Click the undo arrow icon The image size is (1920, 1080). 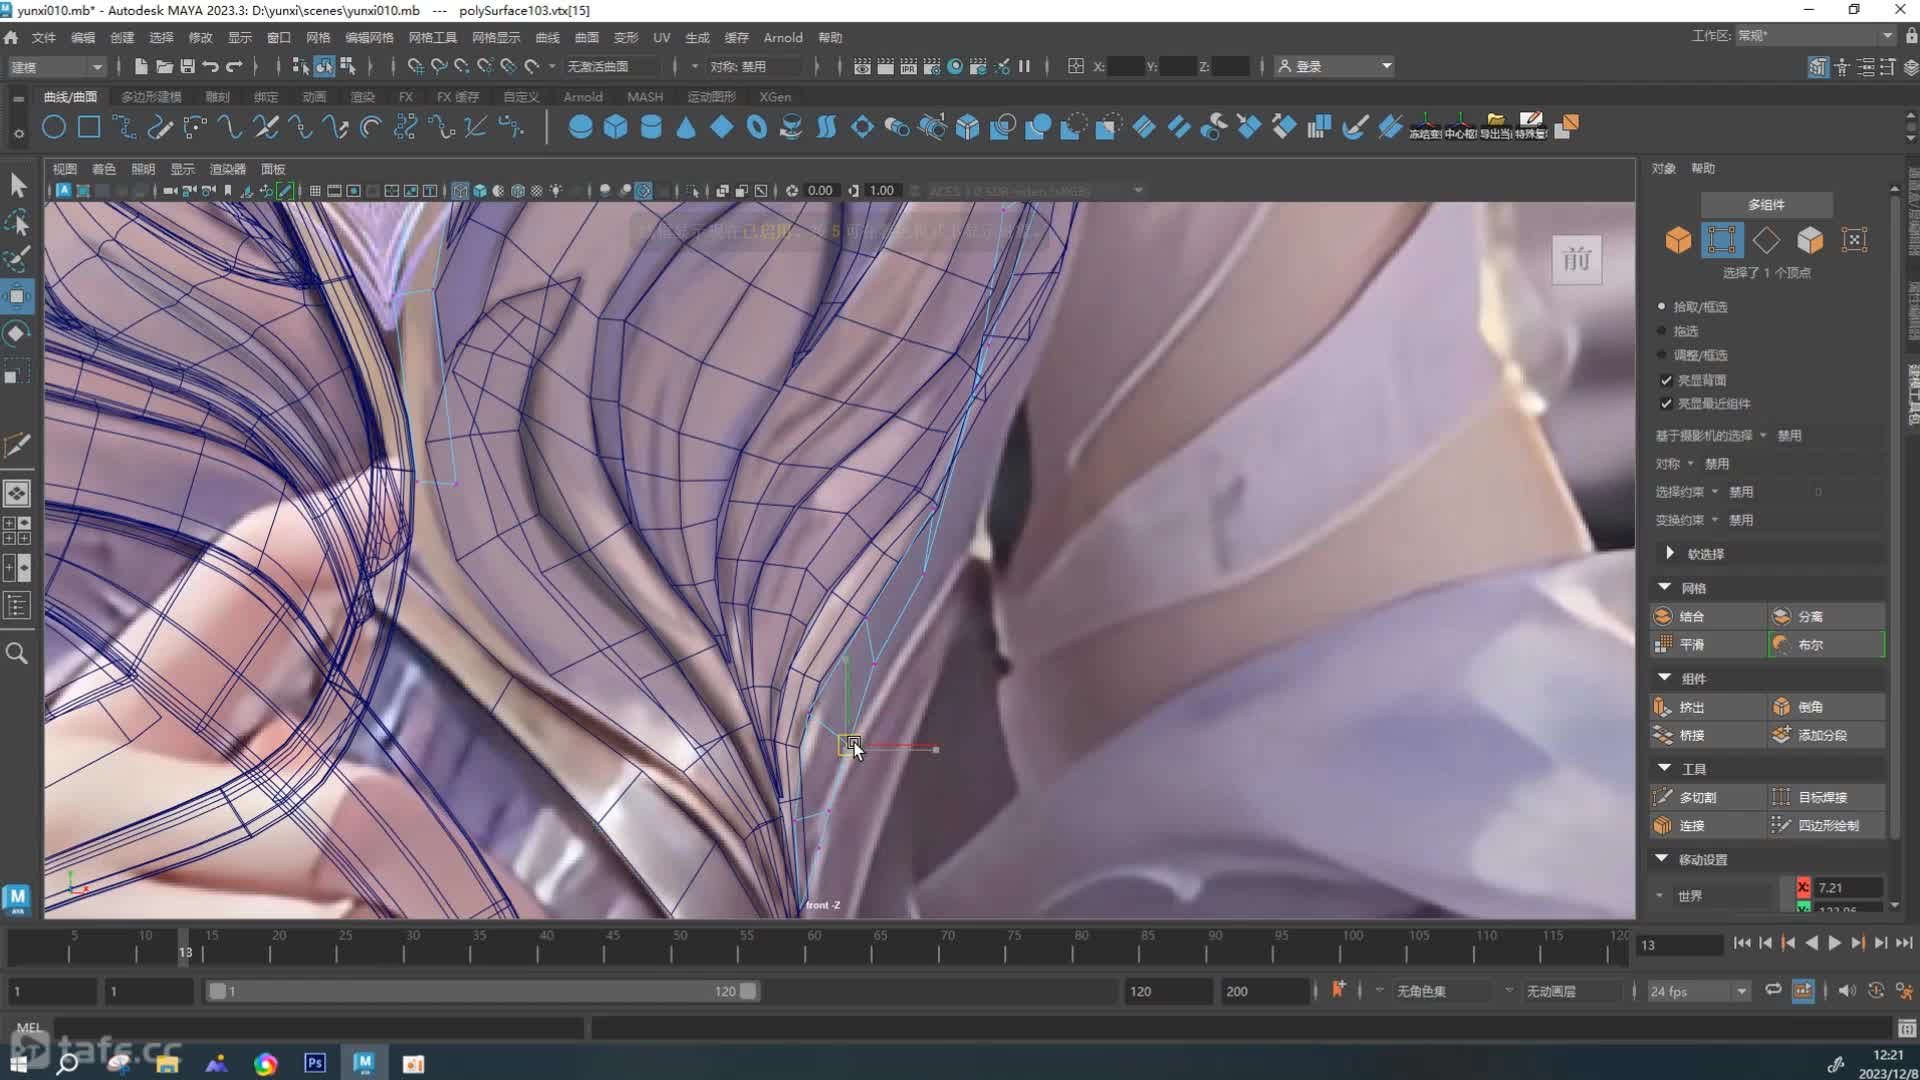pyautogui.click(x=210, y=66)
